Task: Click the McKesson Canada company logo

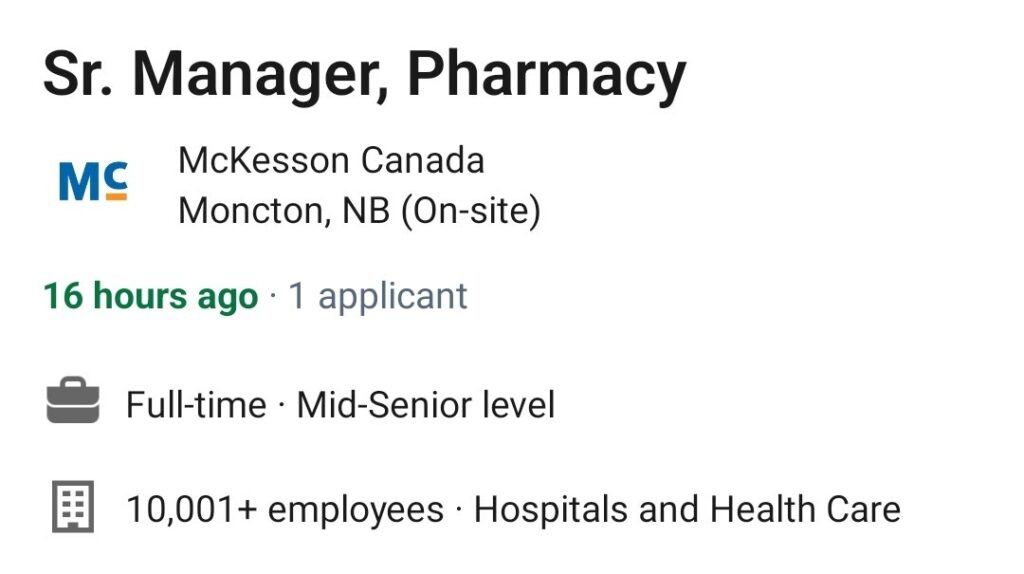Action: (x=93, y=181)
